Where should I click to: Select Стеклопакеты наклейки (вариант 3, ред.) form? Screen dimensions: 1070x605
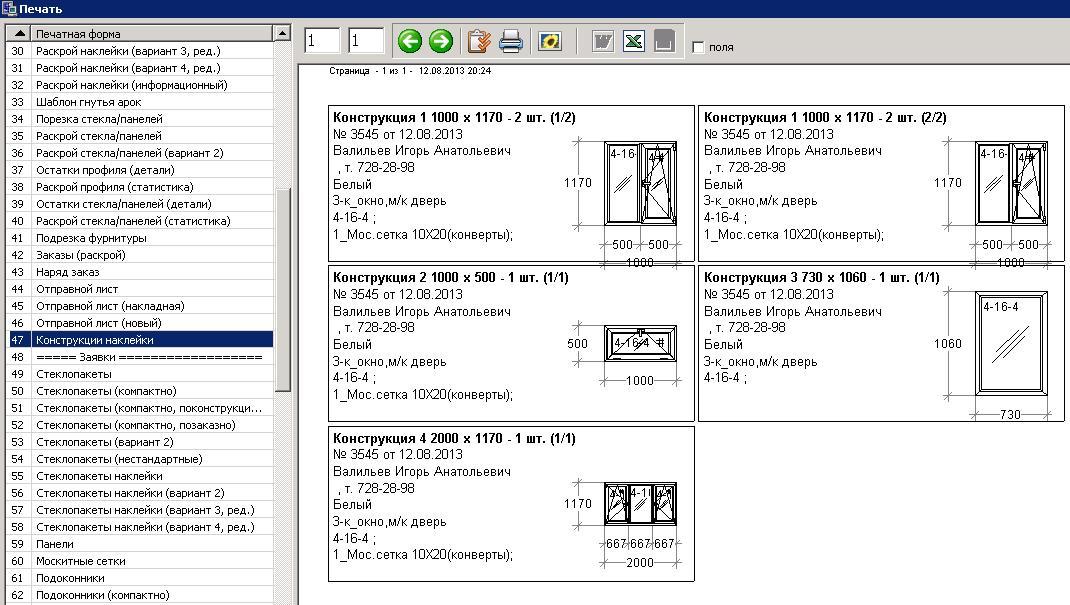tap(140, 510)
